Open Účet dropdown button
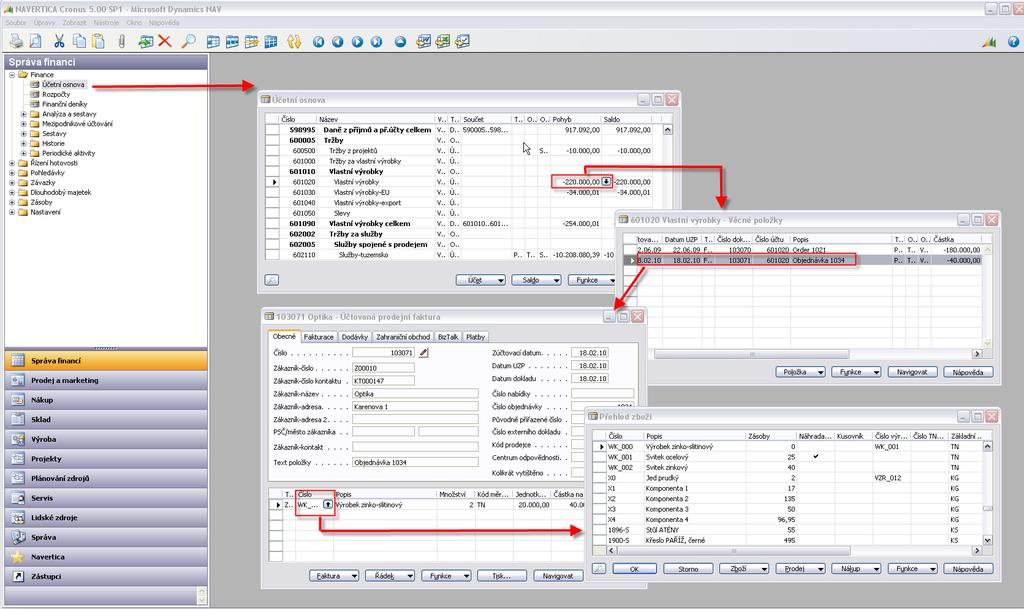1024x609 pixels. (481, 280)
